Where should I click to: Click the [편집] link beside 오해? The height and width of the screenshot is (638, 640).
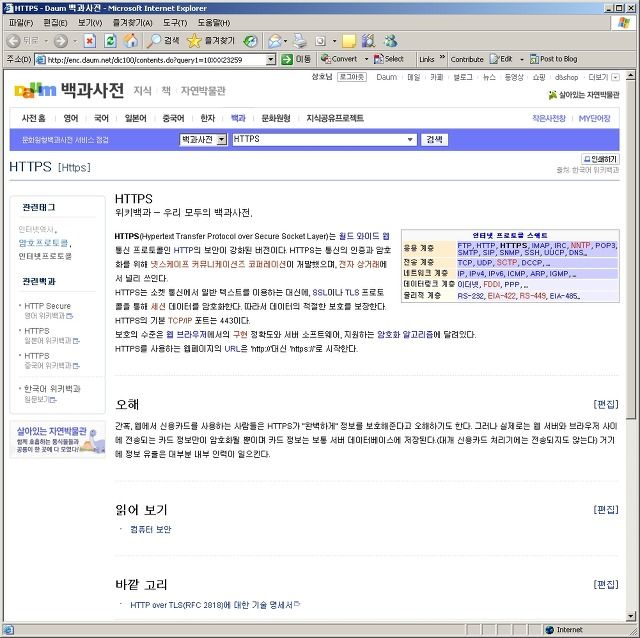click(606, 404)
